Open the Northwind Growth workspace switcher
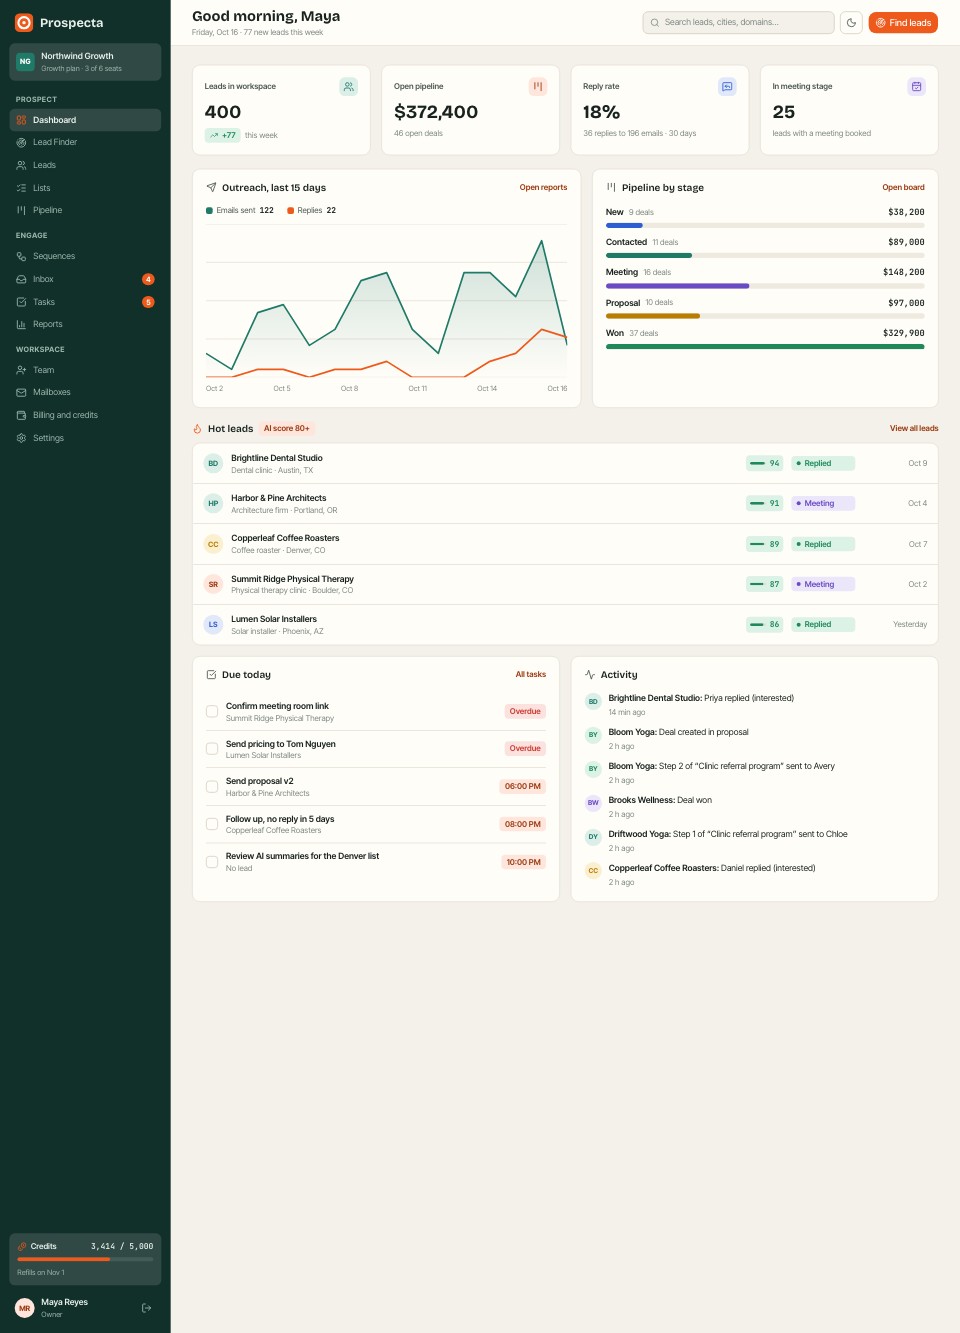The image size is (960, 1333). point(85,62)
